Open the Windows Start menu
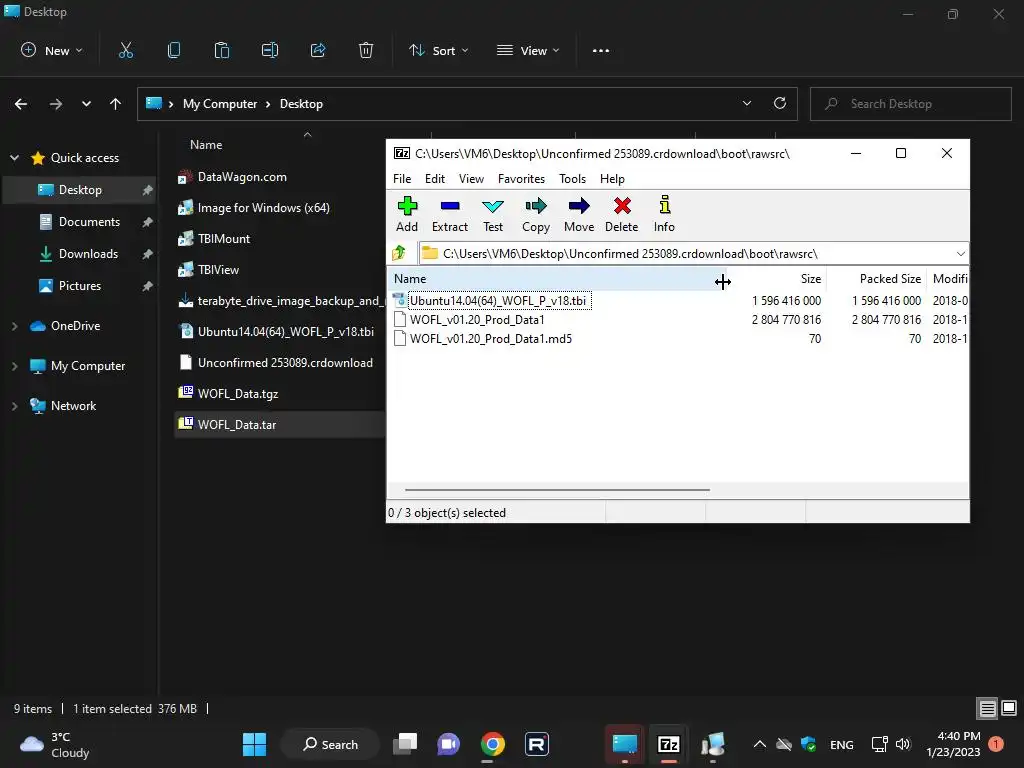Image resolution: width=1024 pixels, height=768 pixels. coord(254,744)
